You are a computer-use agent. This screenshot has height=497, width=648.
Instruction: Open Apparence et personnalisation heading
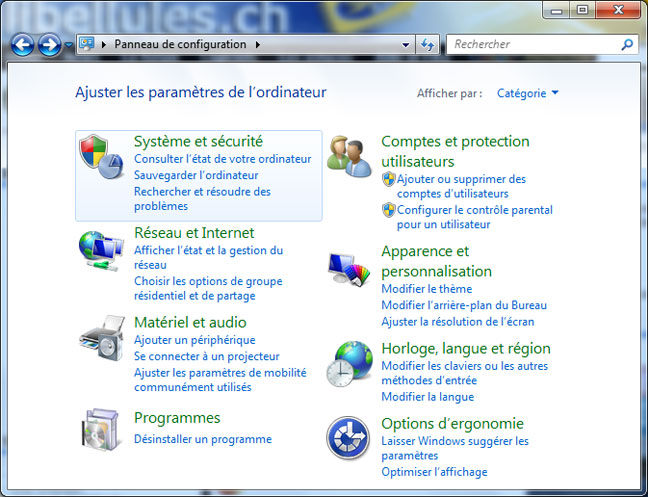tap(437, 261)
